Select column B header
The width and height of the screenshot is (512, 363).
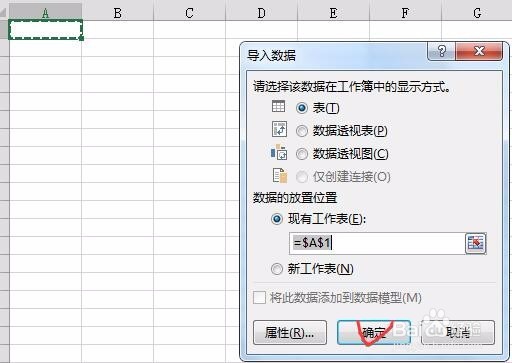point(117,13)
